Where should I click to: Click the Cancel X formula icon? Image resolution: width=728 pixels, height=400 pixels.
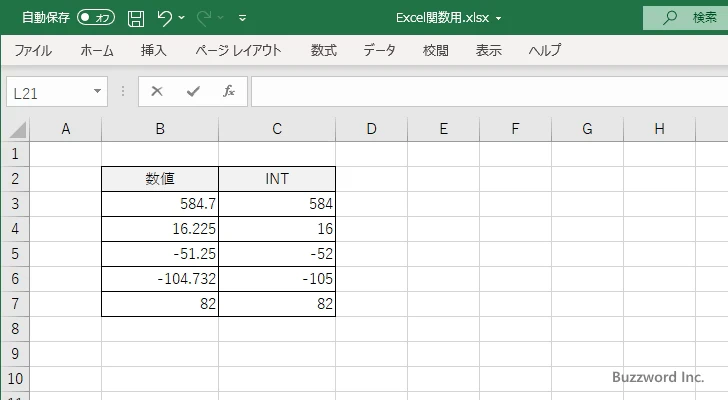157,91
